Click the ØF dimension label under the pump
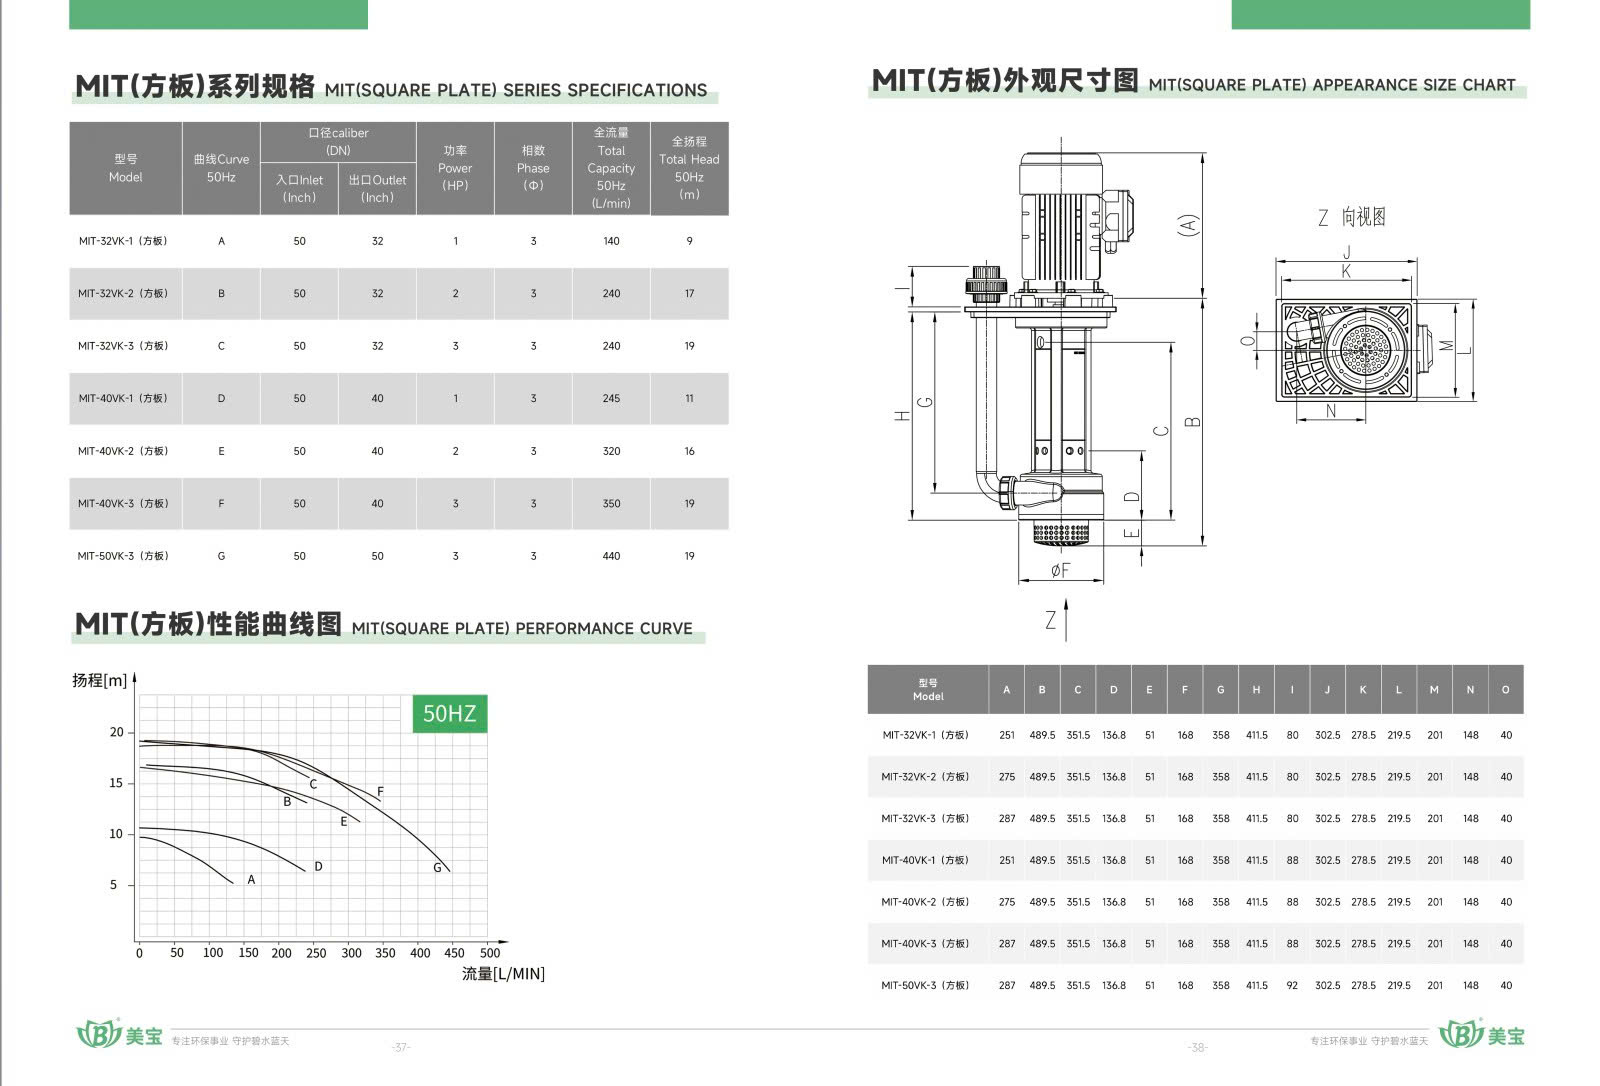This screenshot has height=1086, width=1600. (x=1060, y=570)
